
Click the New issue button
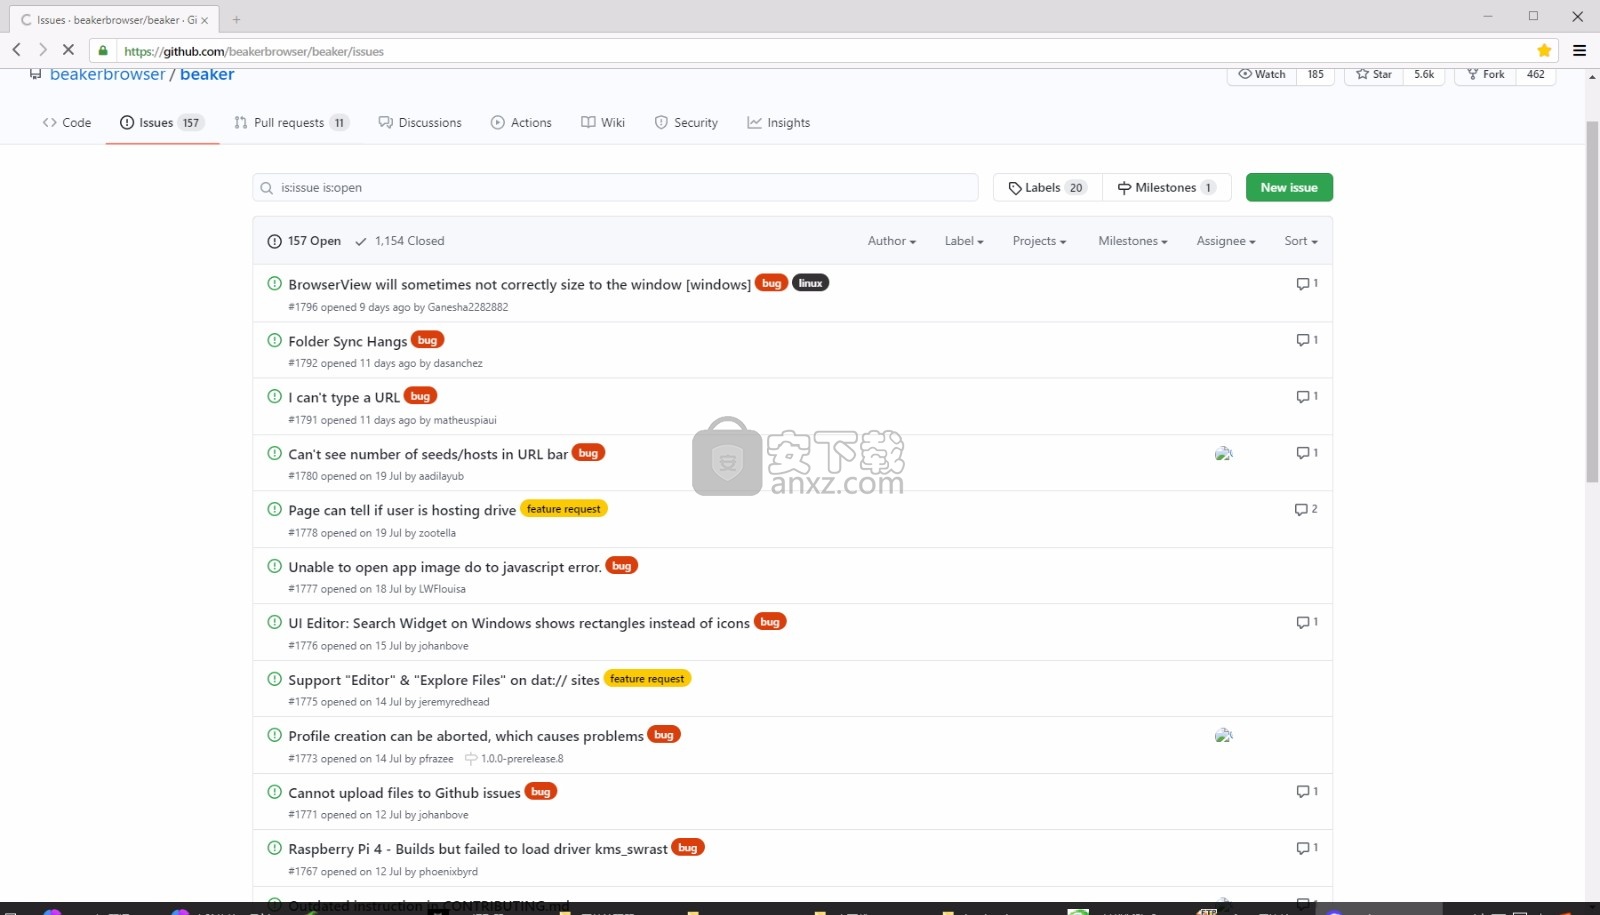tap(1289, 187)
